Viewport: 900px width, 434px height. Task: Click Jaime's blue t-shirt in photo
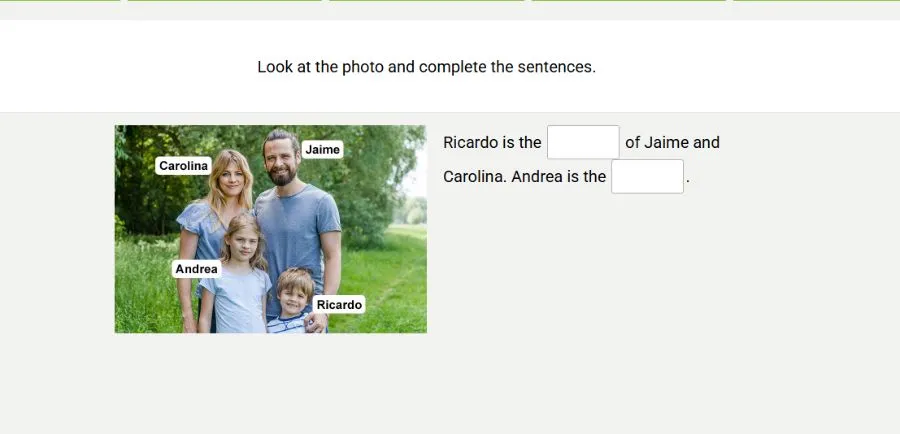296,230
